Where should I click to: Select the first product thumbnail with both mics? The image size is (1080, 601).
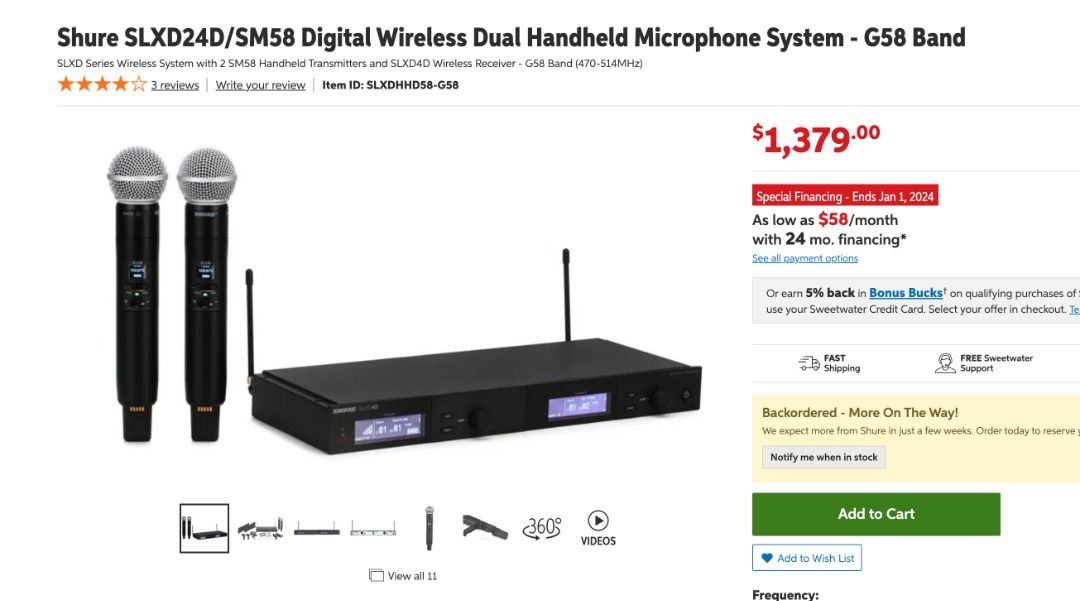pos(204,529)
